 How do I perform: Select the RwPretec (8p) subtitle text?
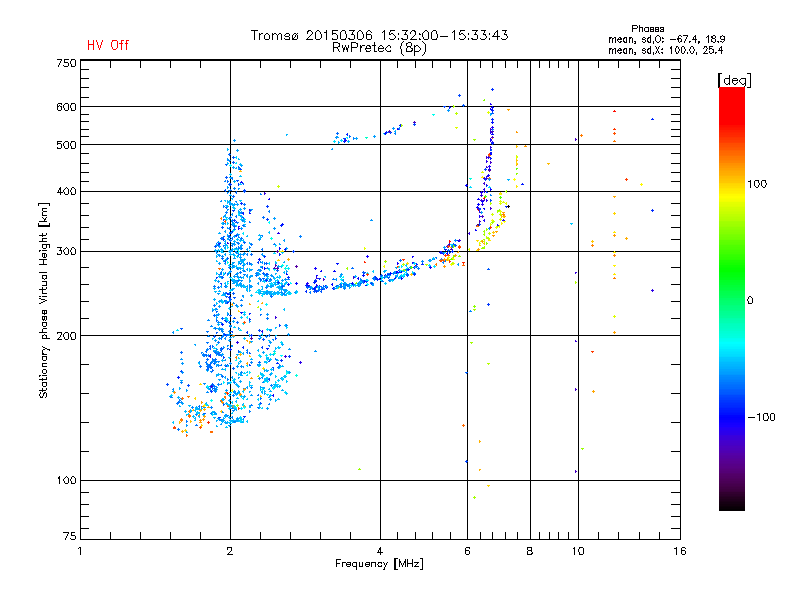(379, 48)
